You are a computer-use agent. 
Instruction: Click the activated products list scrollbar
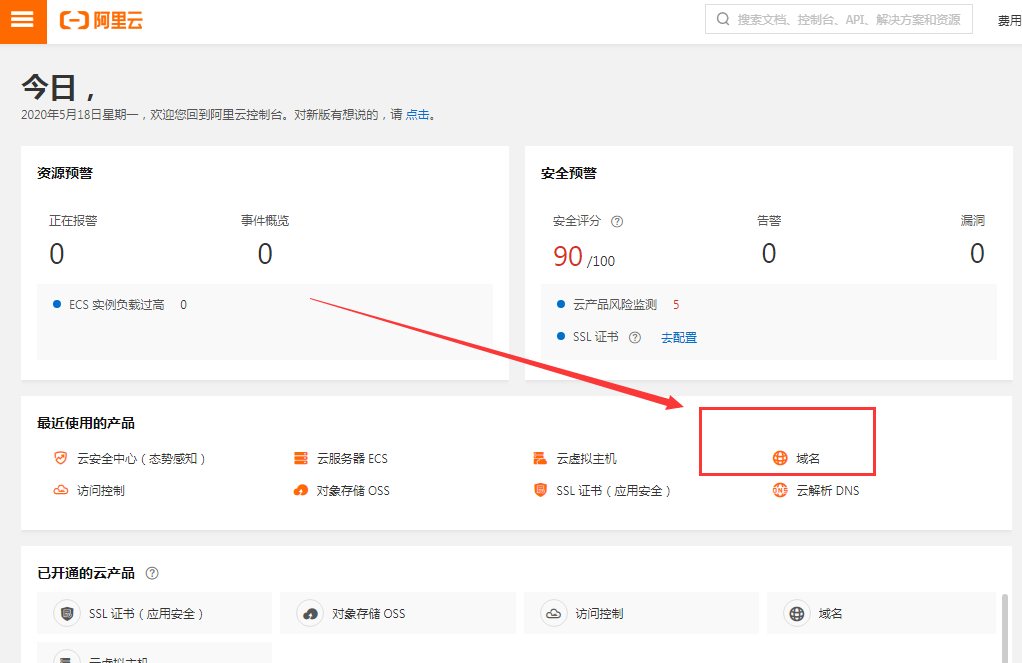(1005, 620)
